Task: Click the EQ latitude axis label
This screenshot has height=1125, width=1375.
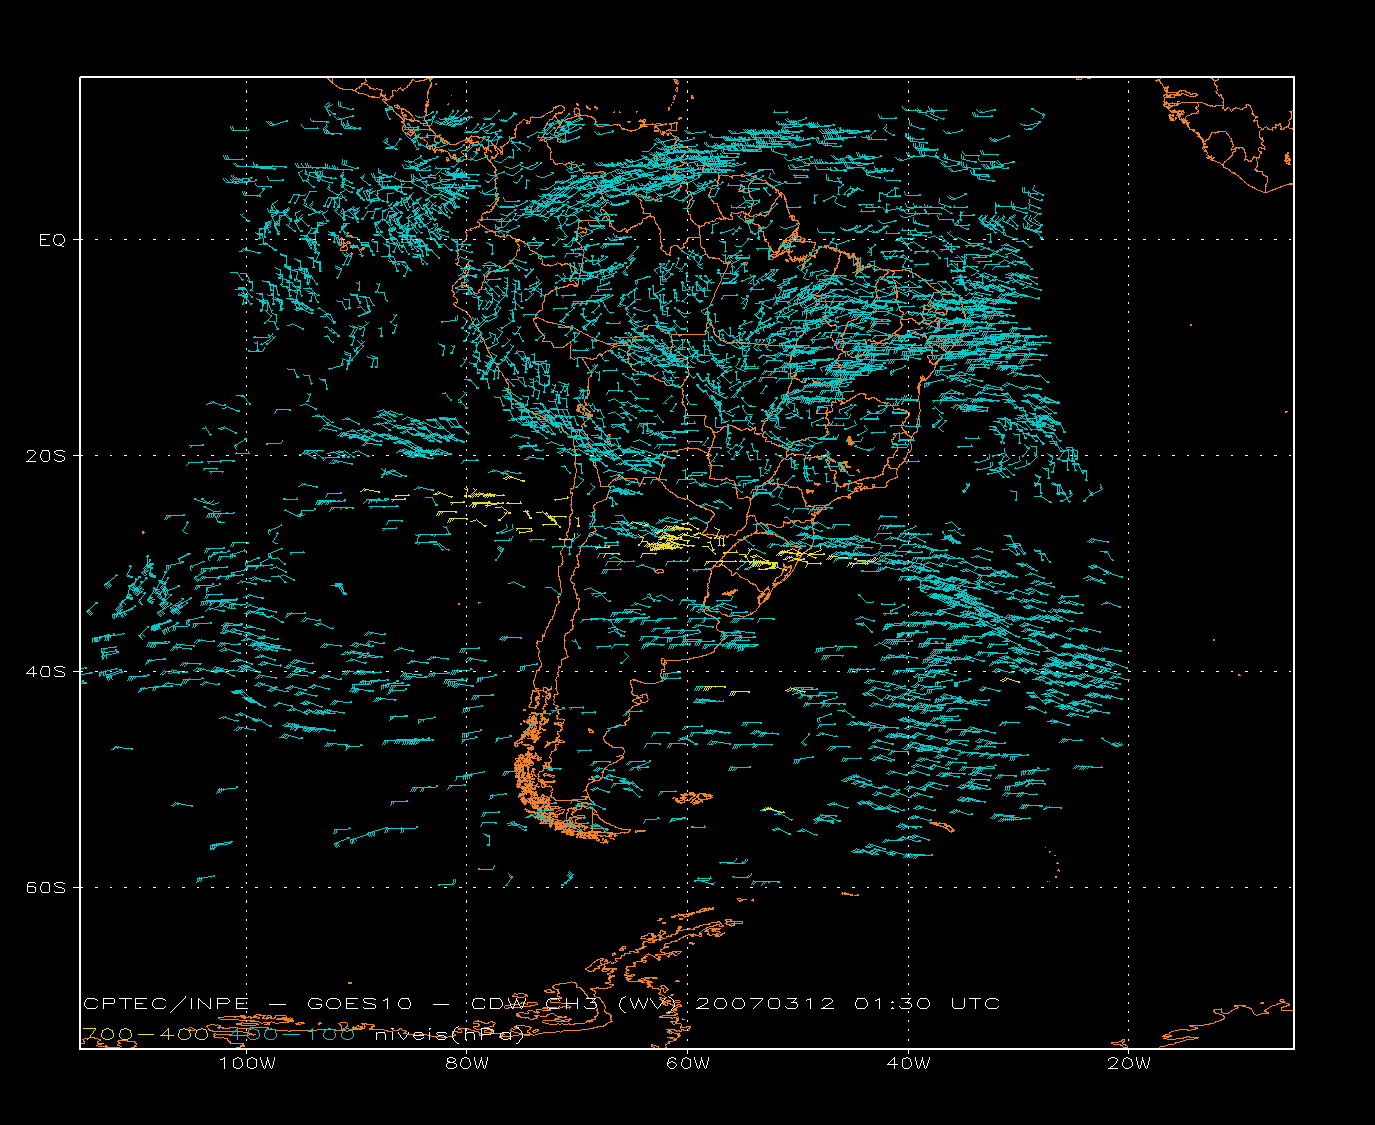Action: coord(52,240)
